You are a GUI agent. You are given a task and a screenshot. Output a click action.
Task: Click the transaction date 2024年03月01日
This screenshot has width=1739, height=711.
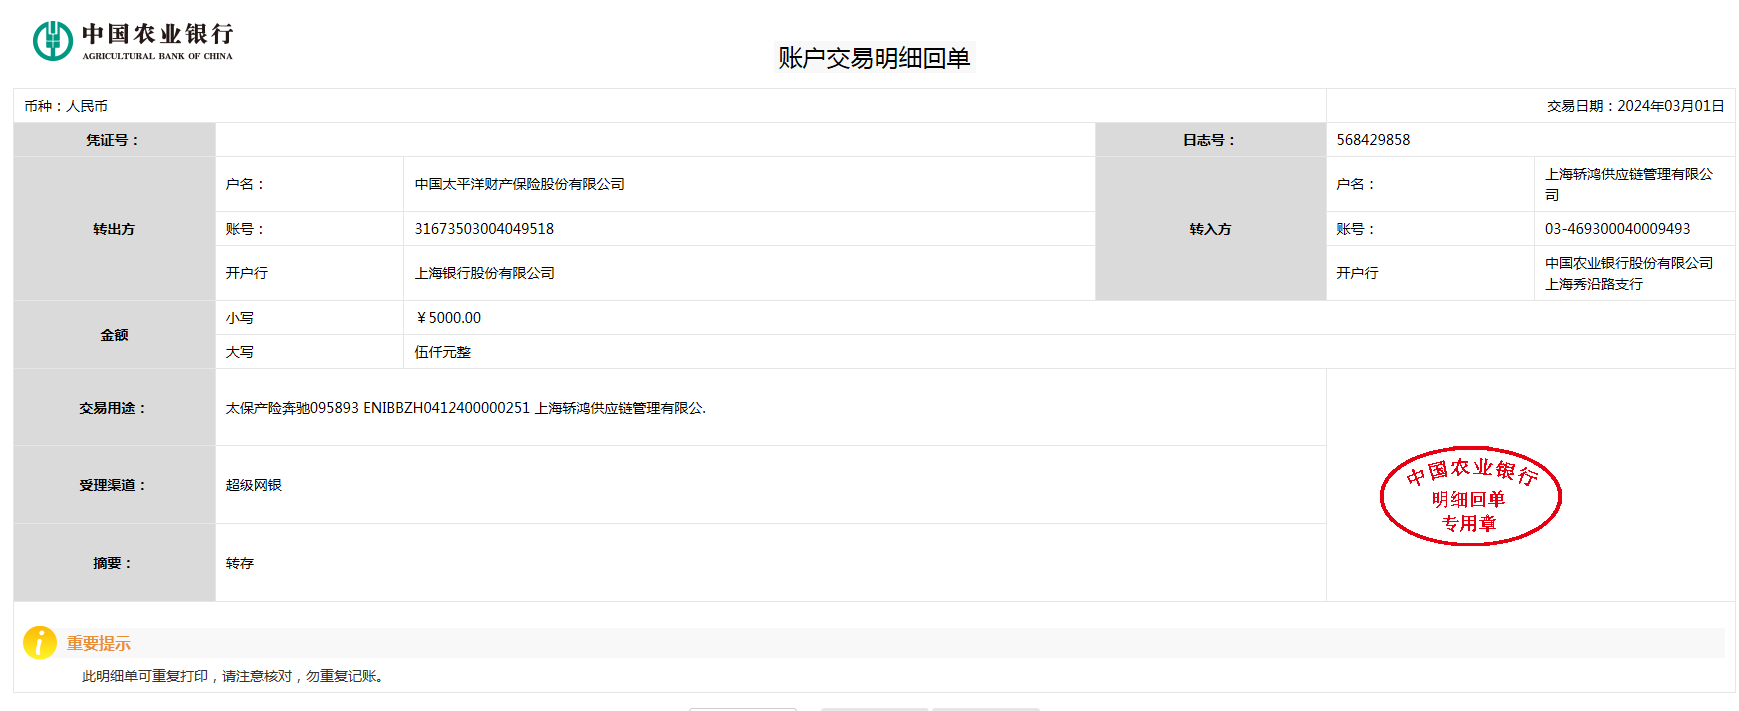1670,106
